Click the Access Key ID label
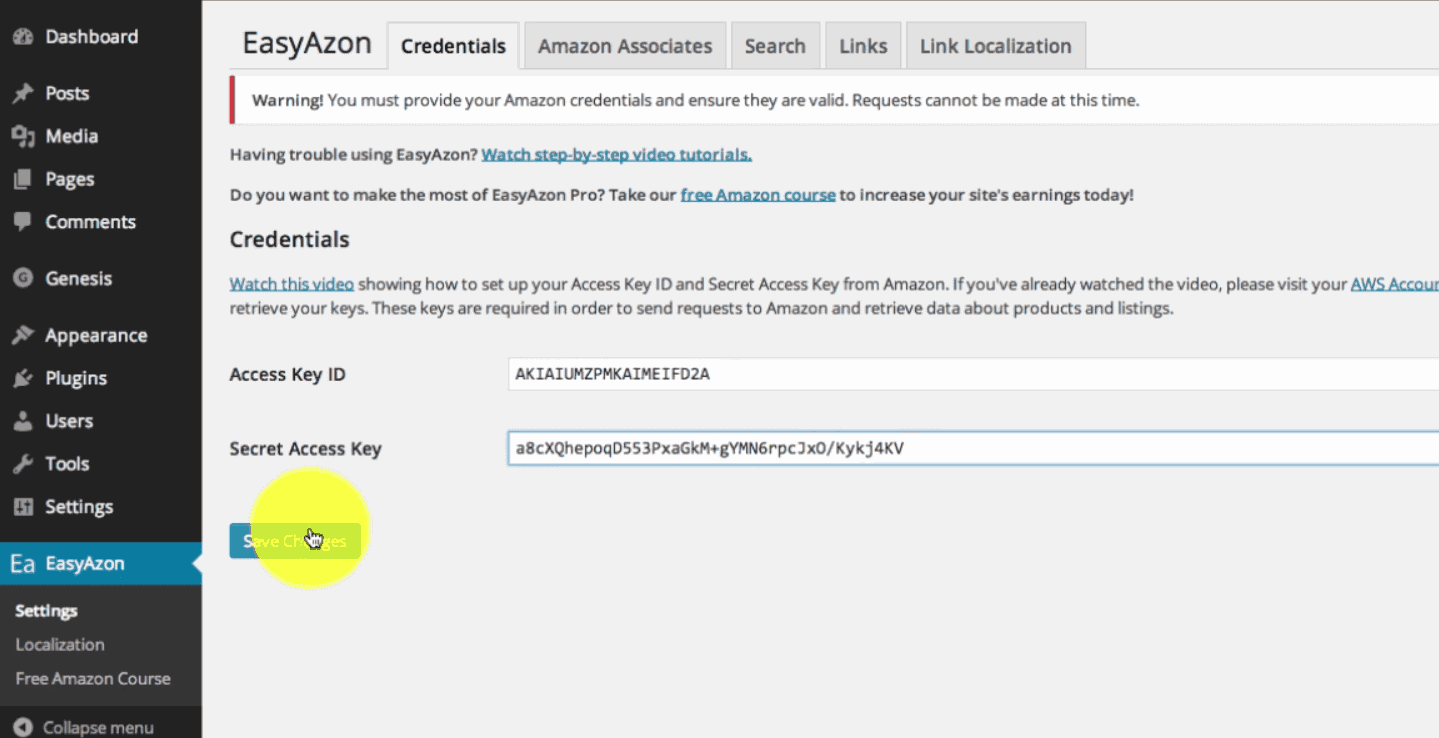1439x738 pixels. (288, 375)
